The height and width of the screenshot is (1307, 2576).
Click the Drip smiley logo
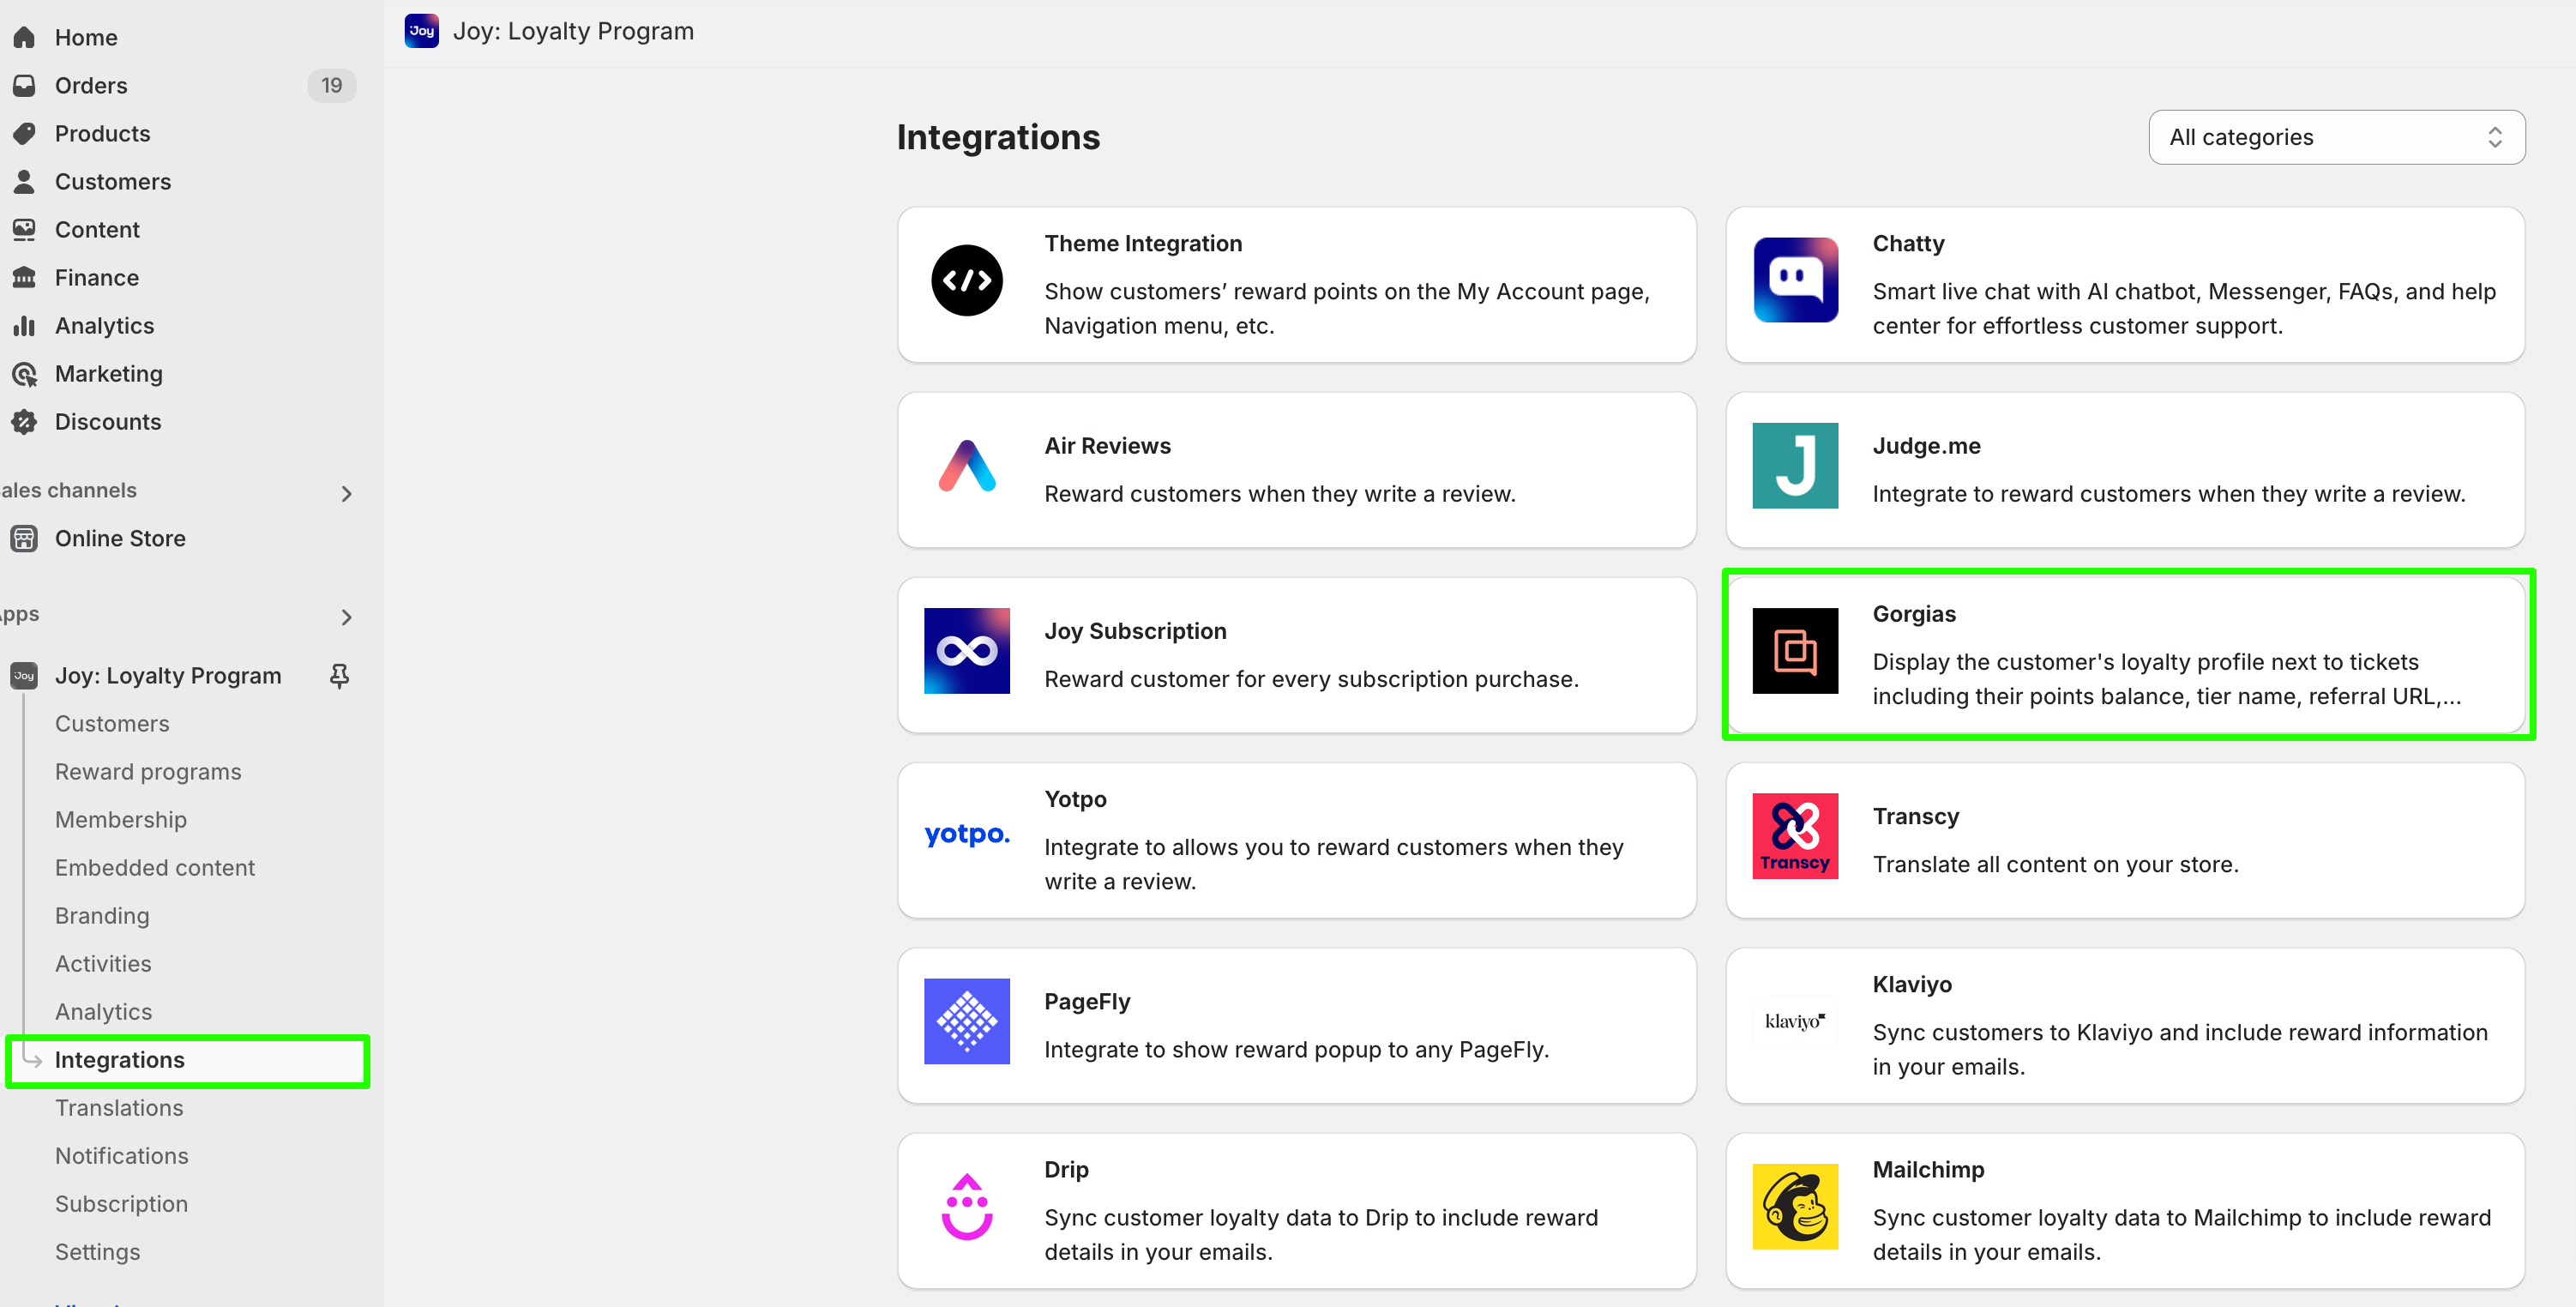point(966,1206)
